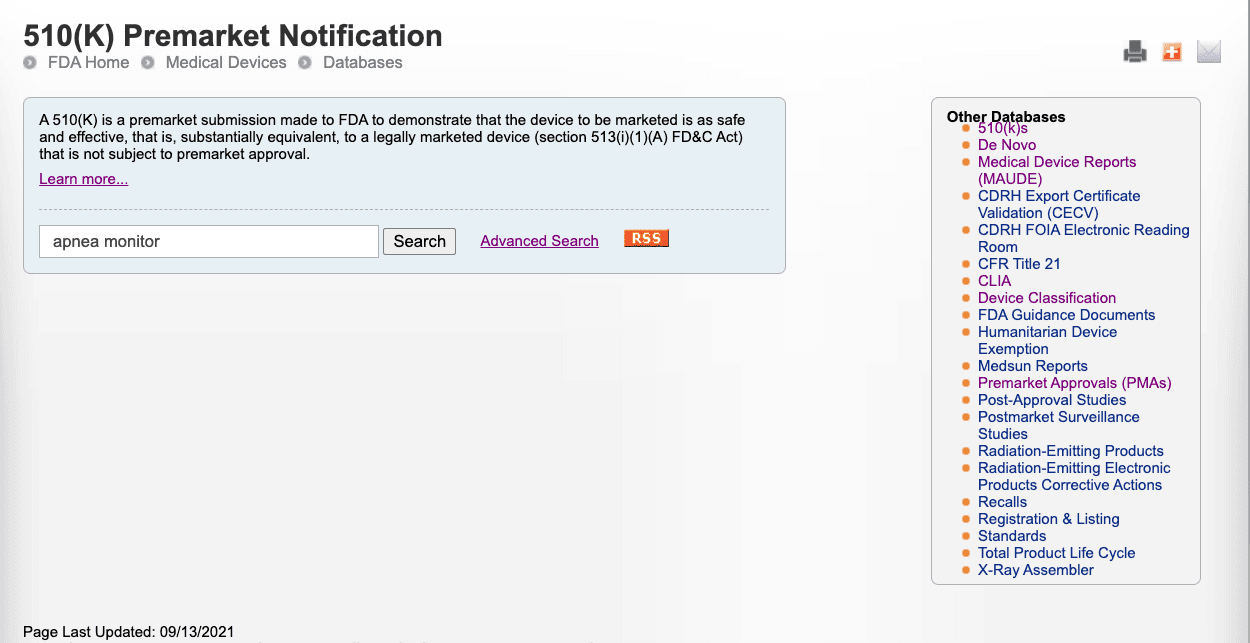Open the Advanced Search link

pos(539,241)
